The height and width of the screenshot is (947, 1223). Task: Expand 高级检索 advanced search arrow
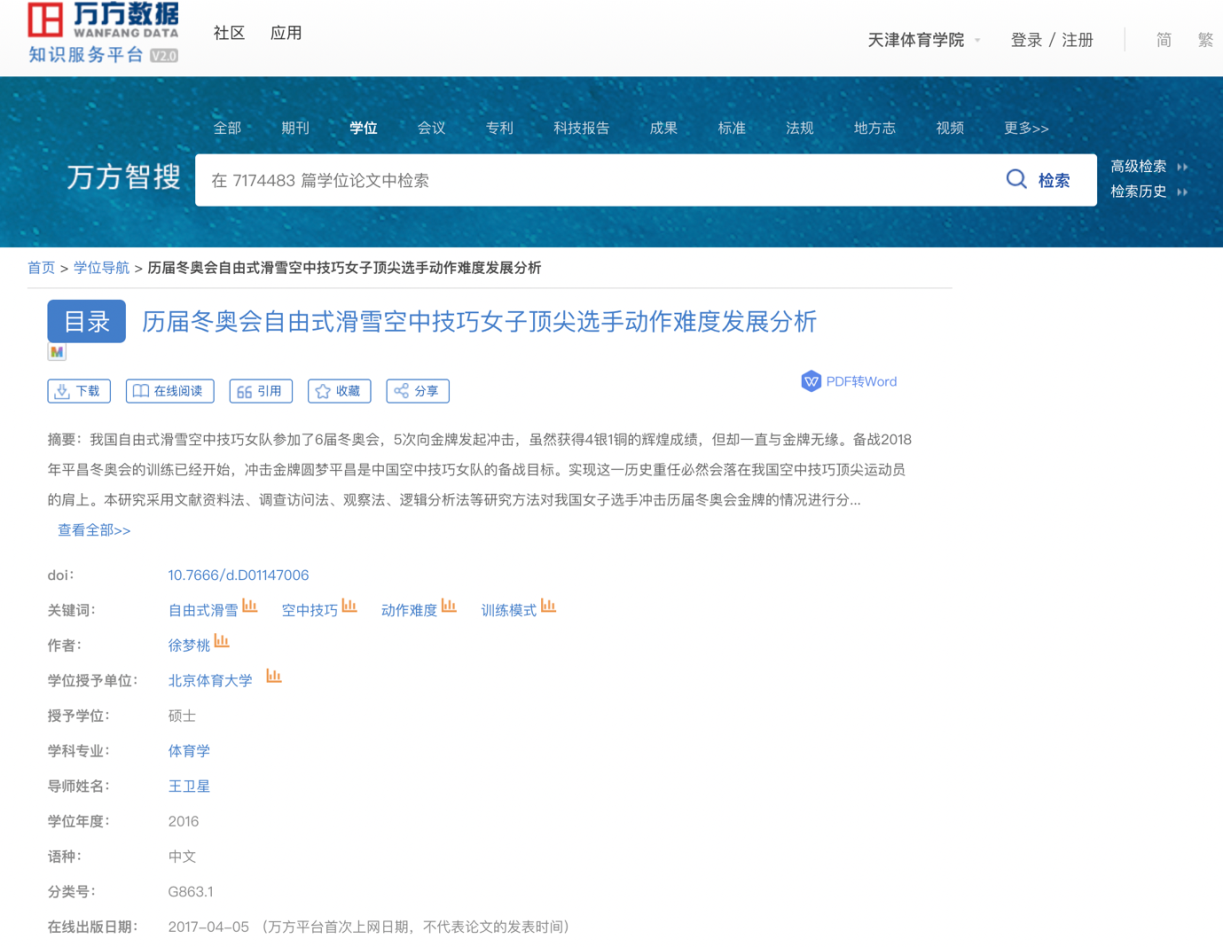1182,167
